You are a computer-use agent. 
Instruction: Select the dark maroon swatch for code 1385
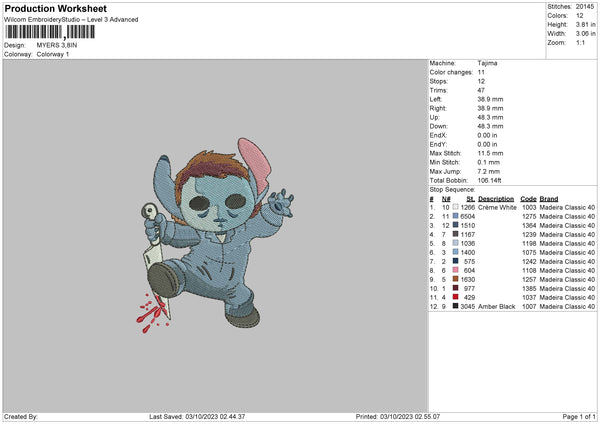(x=455, y=288)
